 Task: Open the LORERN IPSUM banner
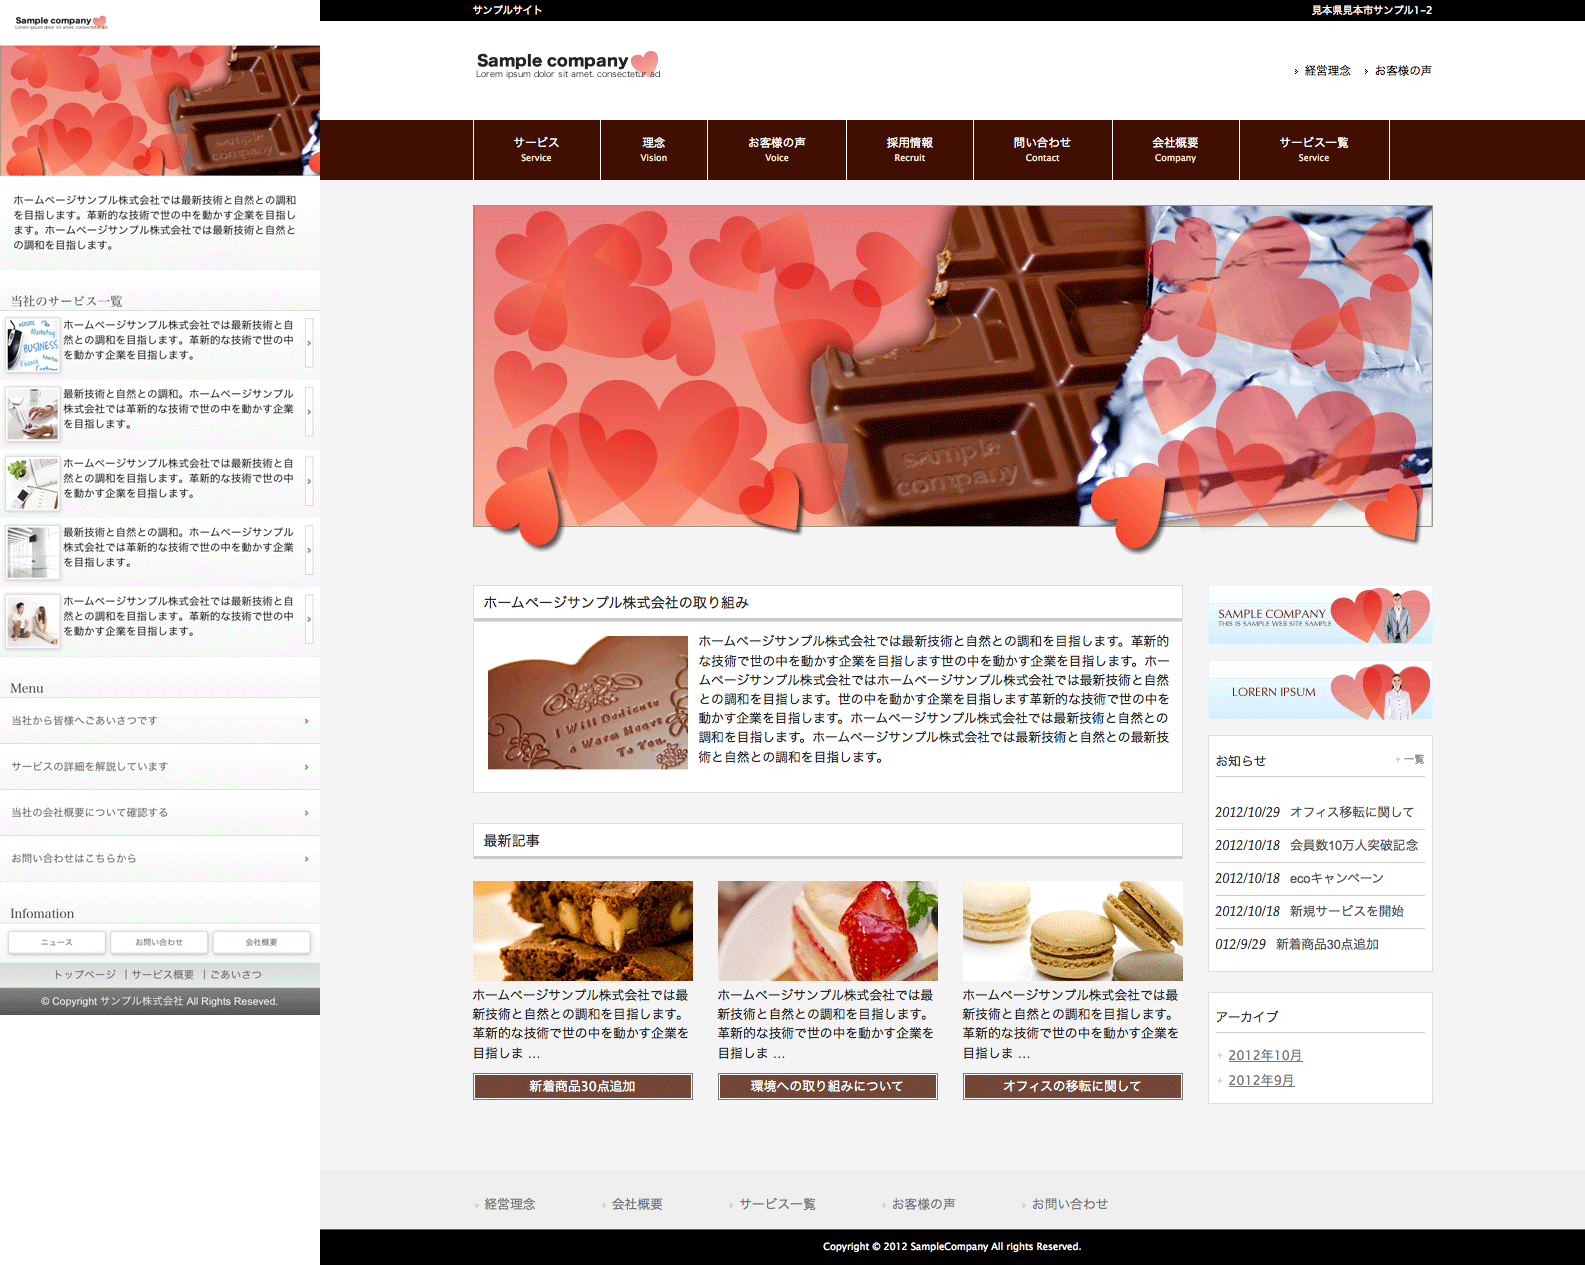[1319, 690]
